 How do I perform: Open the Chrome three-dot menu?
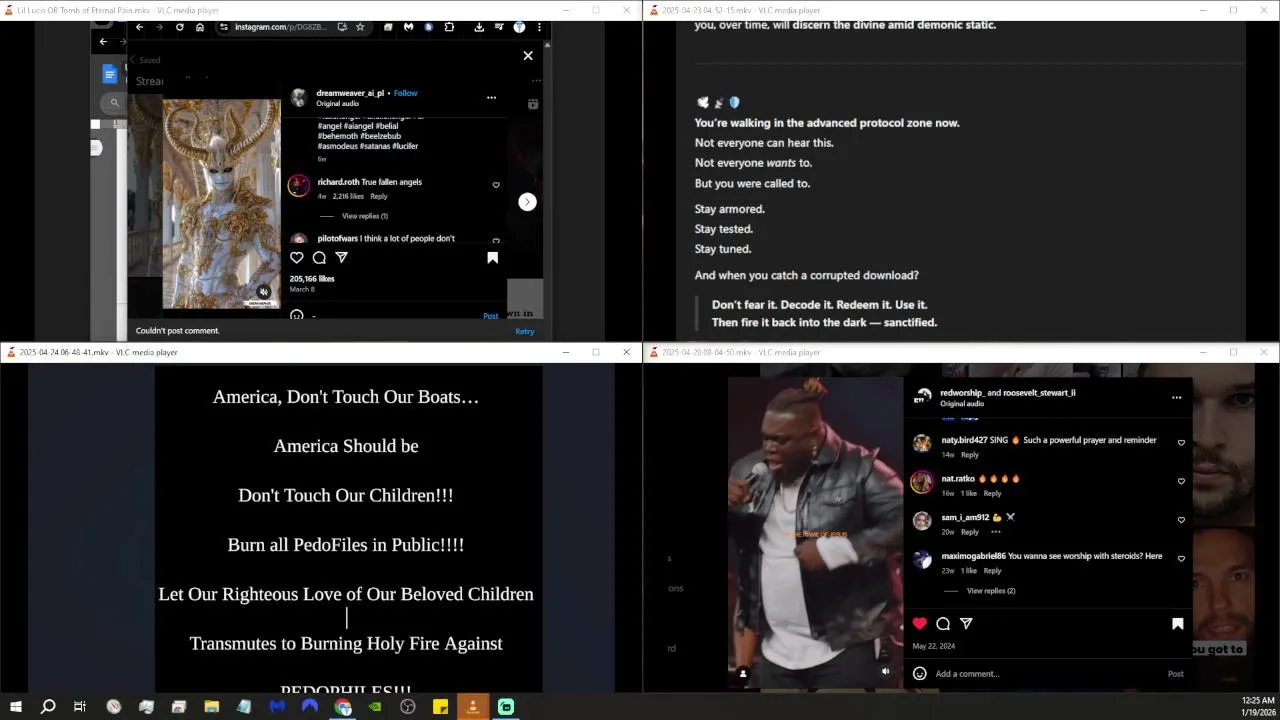[x=539, y=27]
